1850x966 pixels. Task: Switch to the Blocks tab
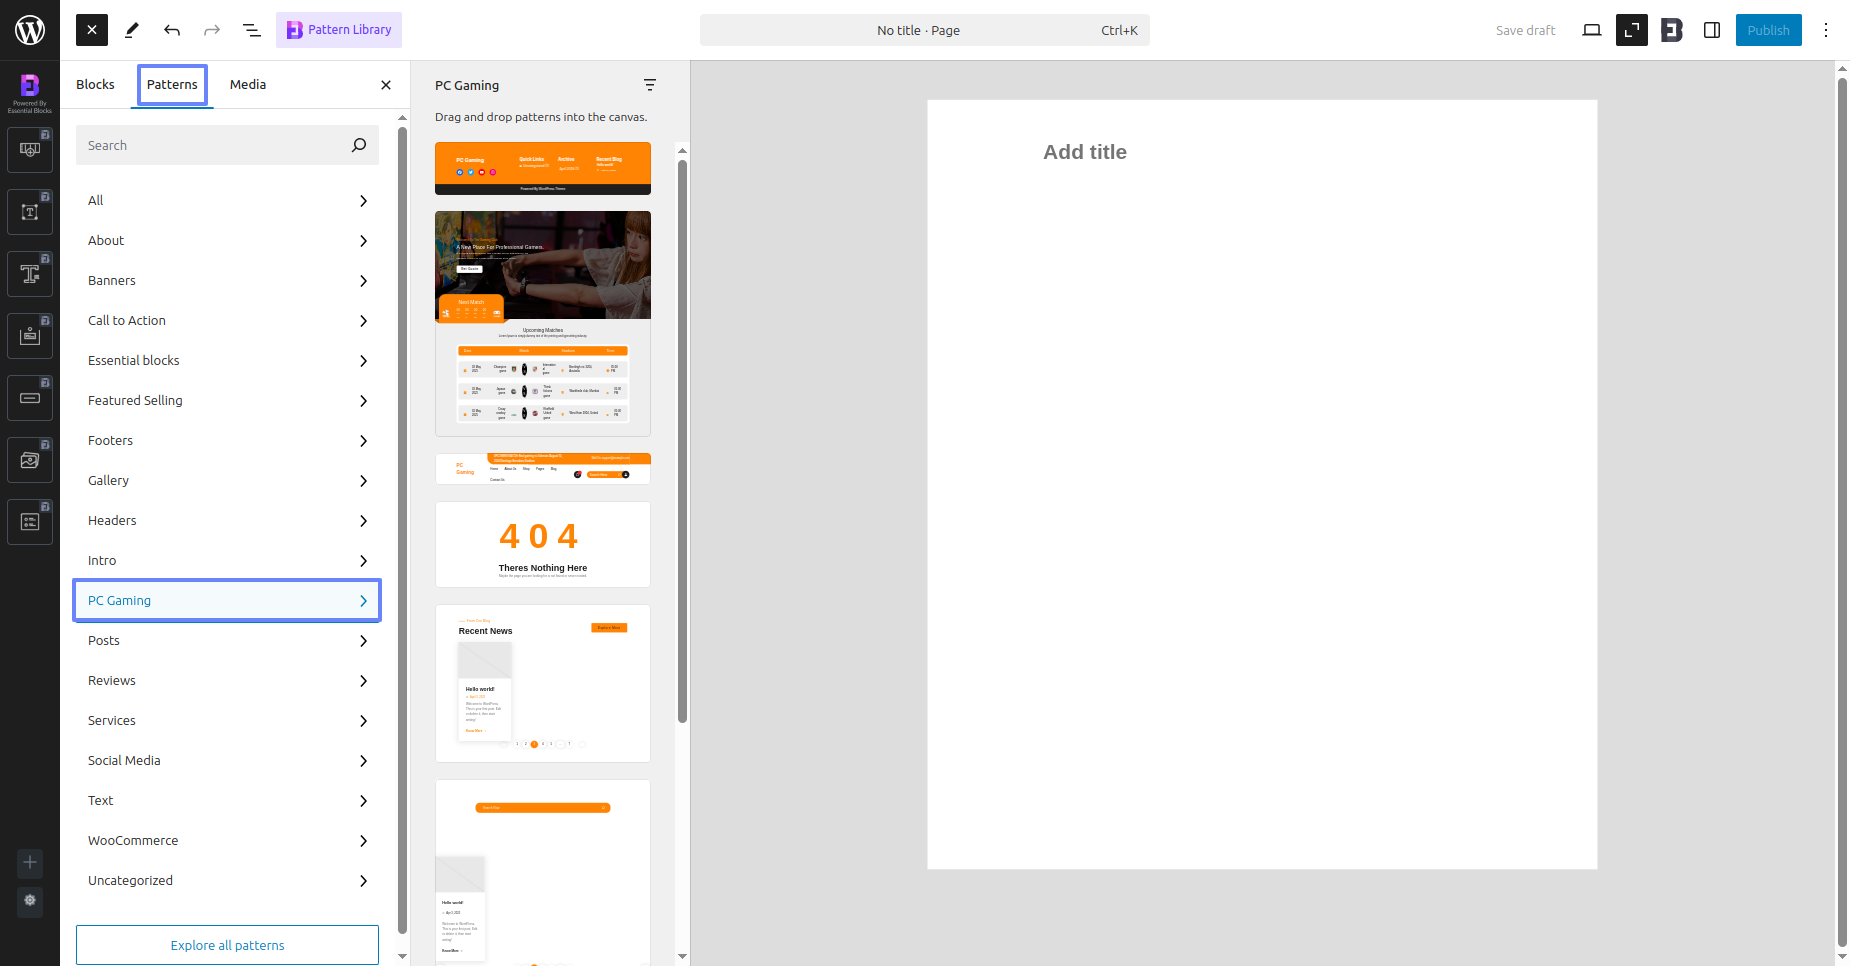click(95, 85)
